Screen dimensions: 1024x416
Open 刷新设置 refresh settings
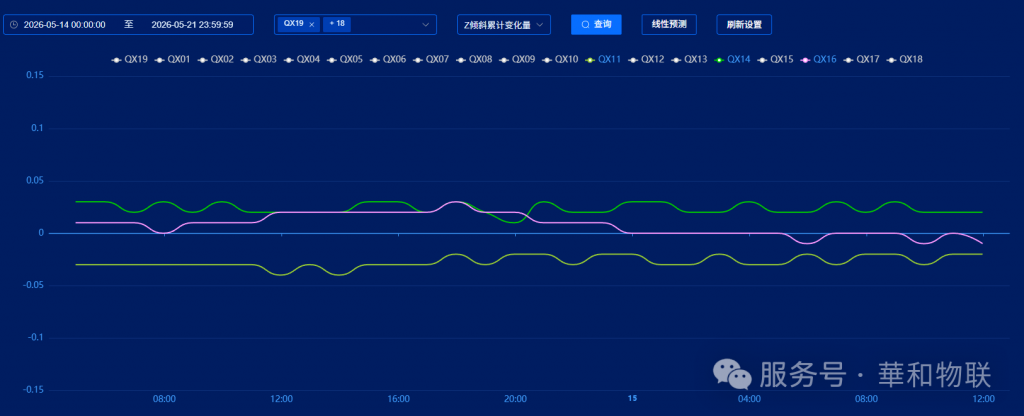[744, 24]
